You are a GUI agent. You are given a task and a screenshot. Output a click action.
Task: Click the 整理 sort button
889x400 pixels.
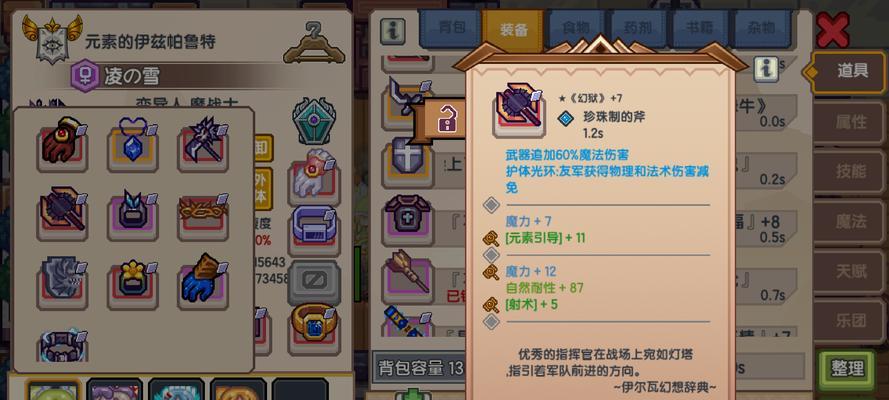pyautogui.click(x=847, y=370)
